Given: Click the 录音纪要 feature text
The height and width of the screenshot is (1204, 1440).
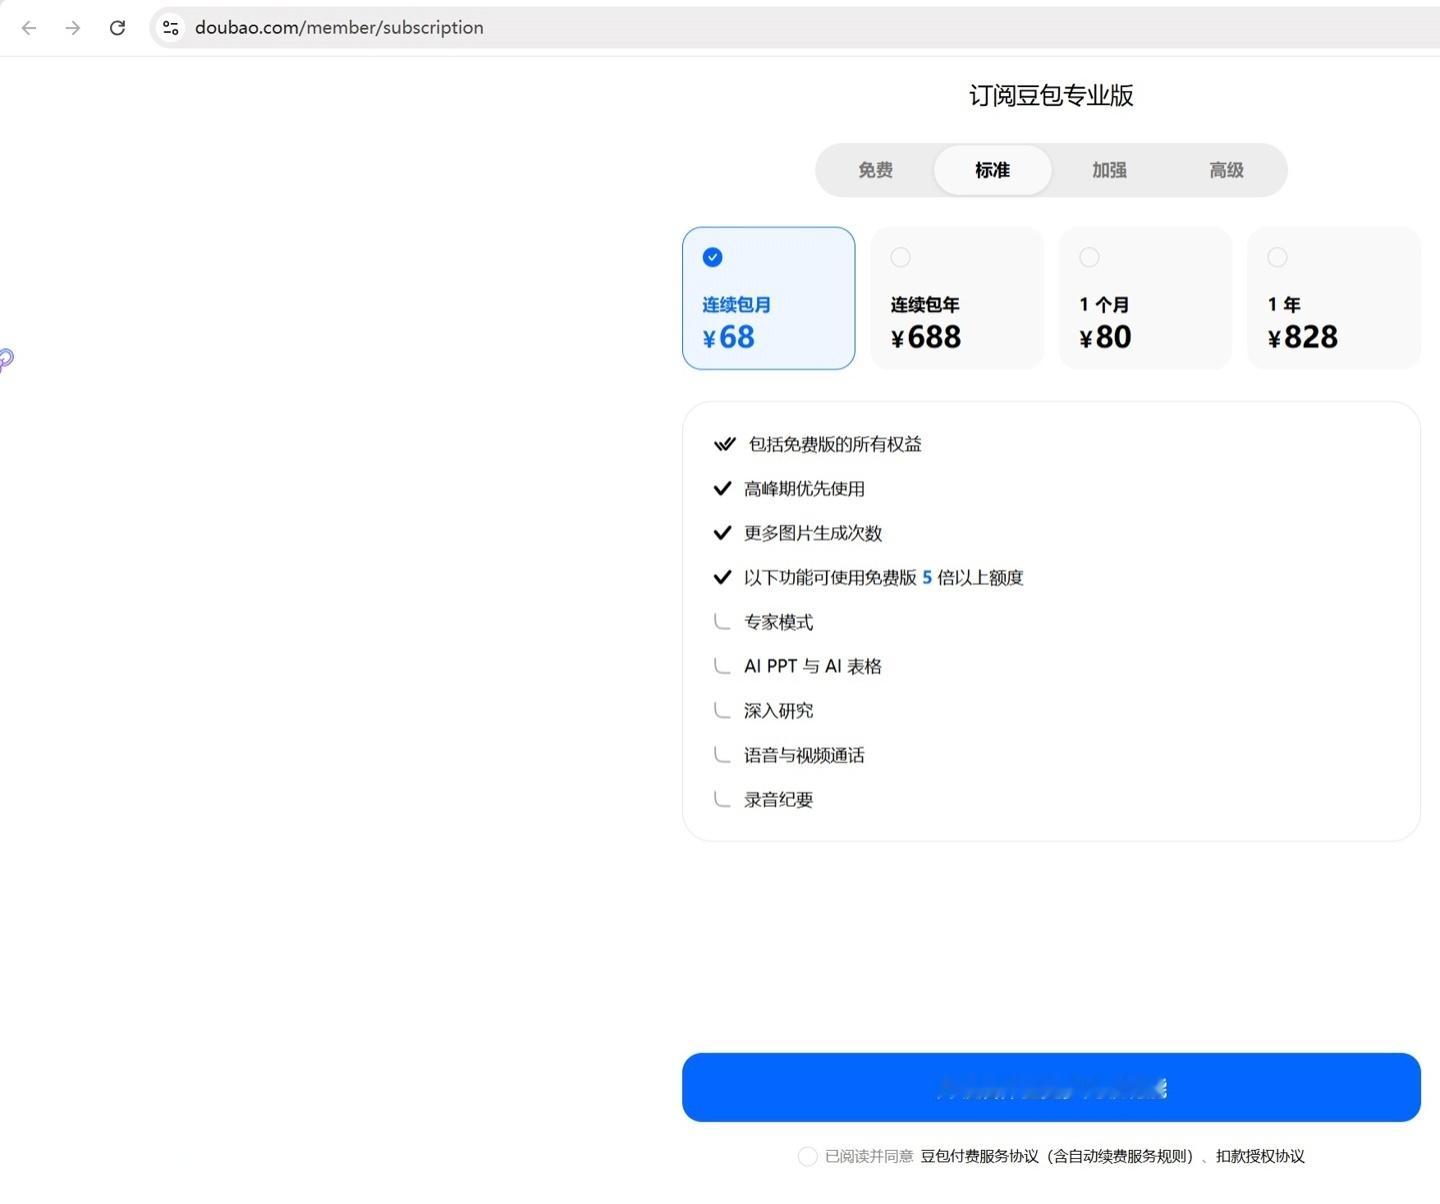Looking at the screenshot, I should click(x=778, y=800).
